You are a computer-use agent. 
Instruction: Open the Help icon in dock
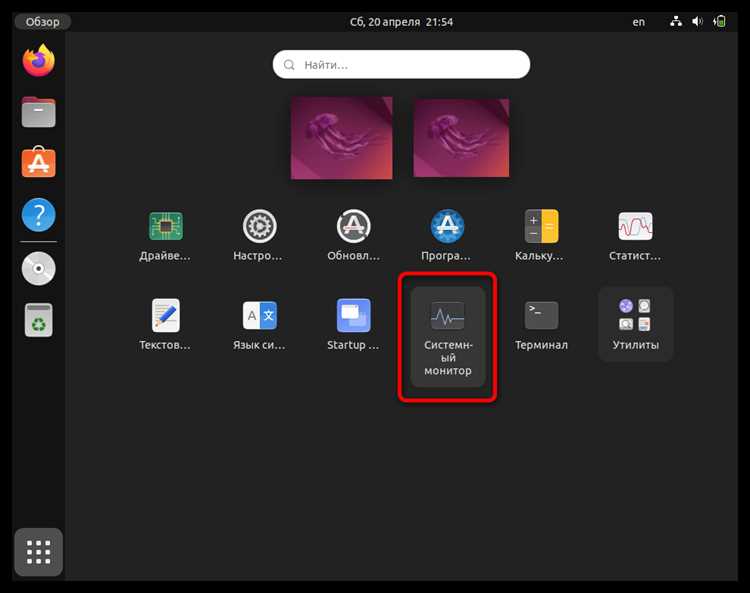click(x=39, y=215)
